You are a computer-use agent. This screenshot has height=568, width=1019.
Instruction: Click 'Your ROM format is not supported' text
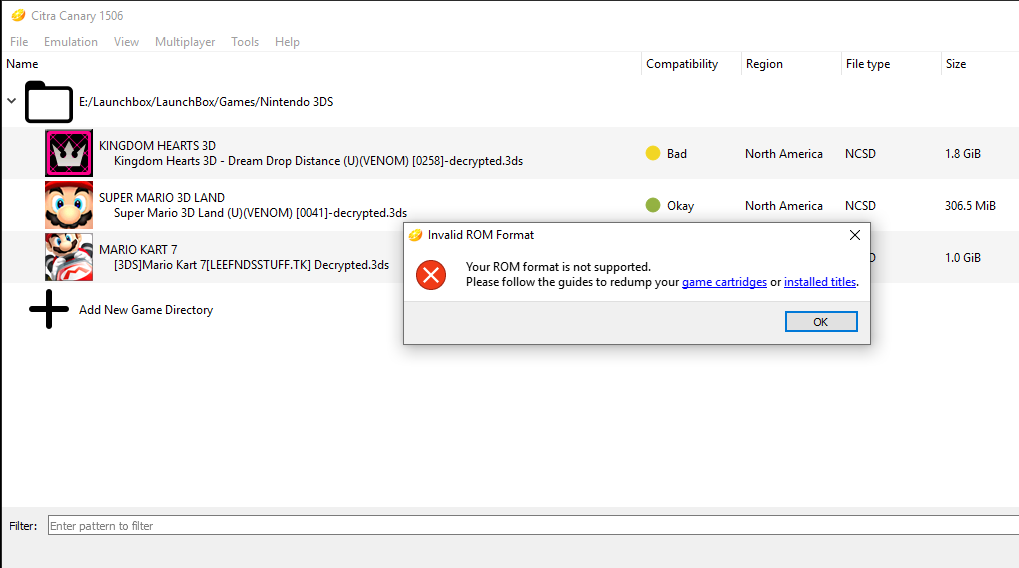pos(558,267)
